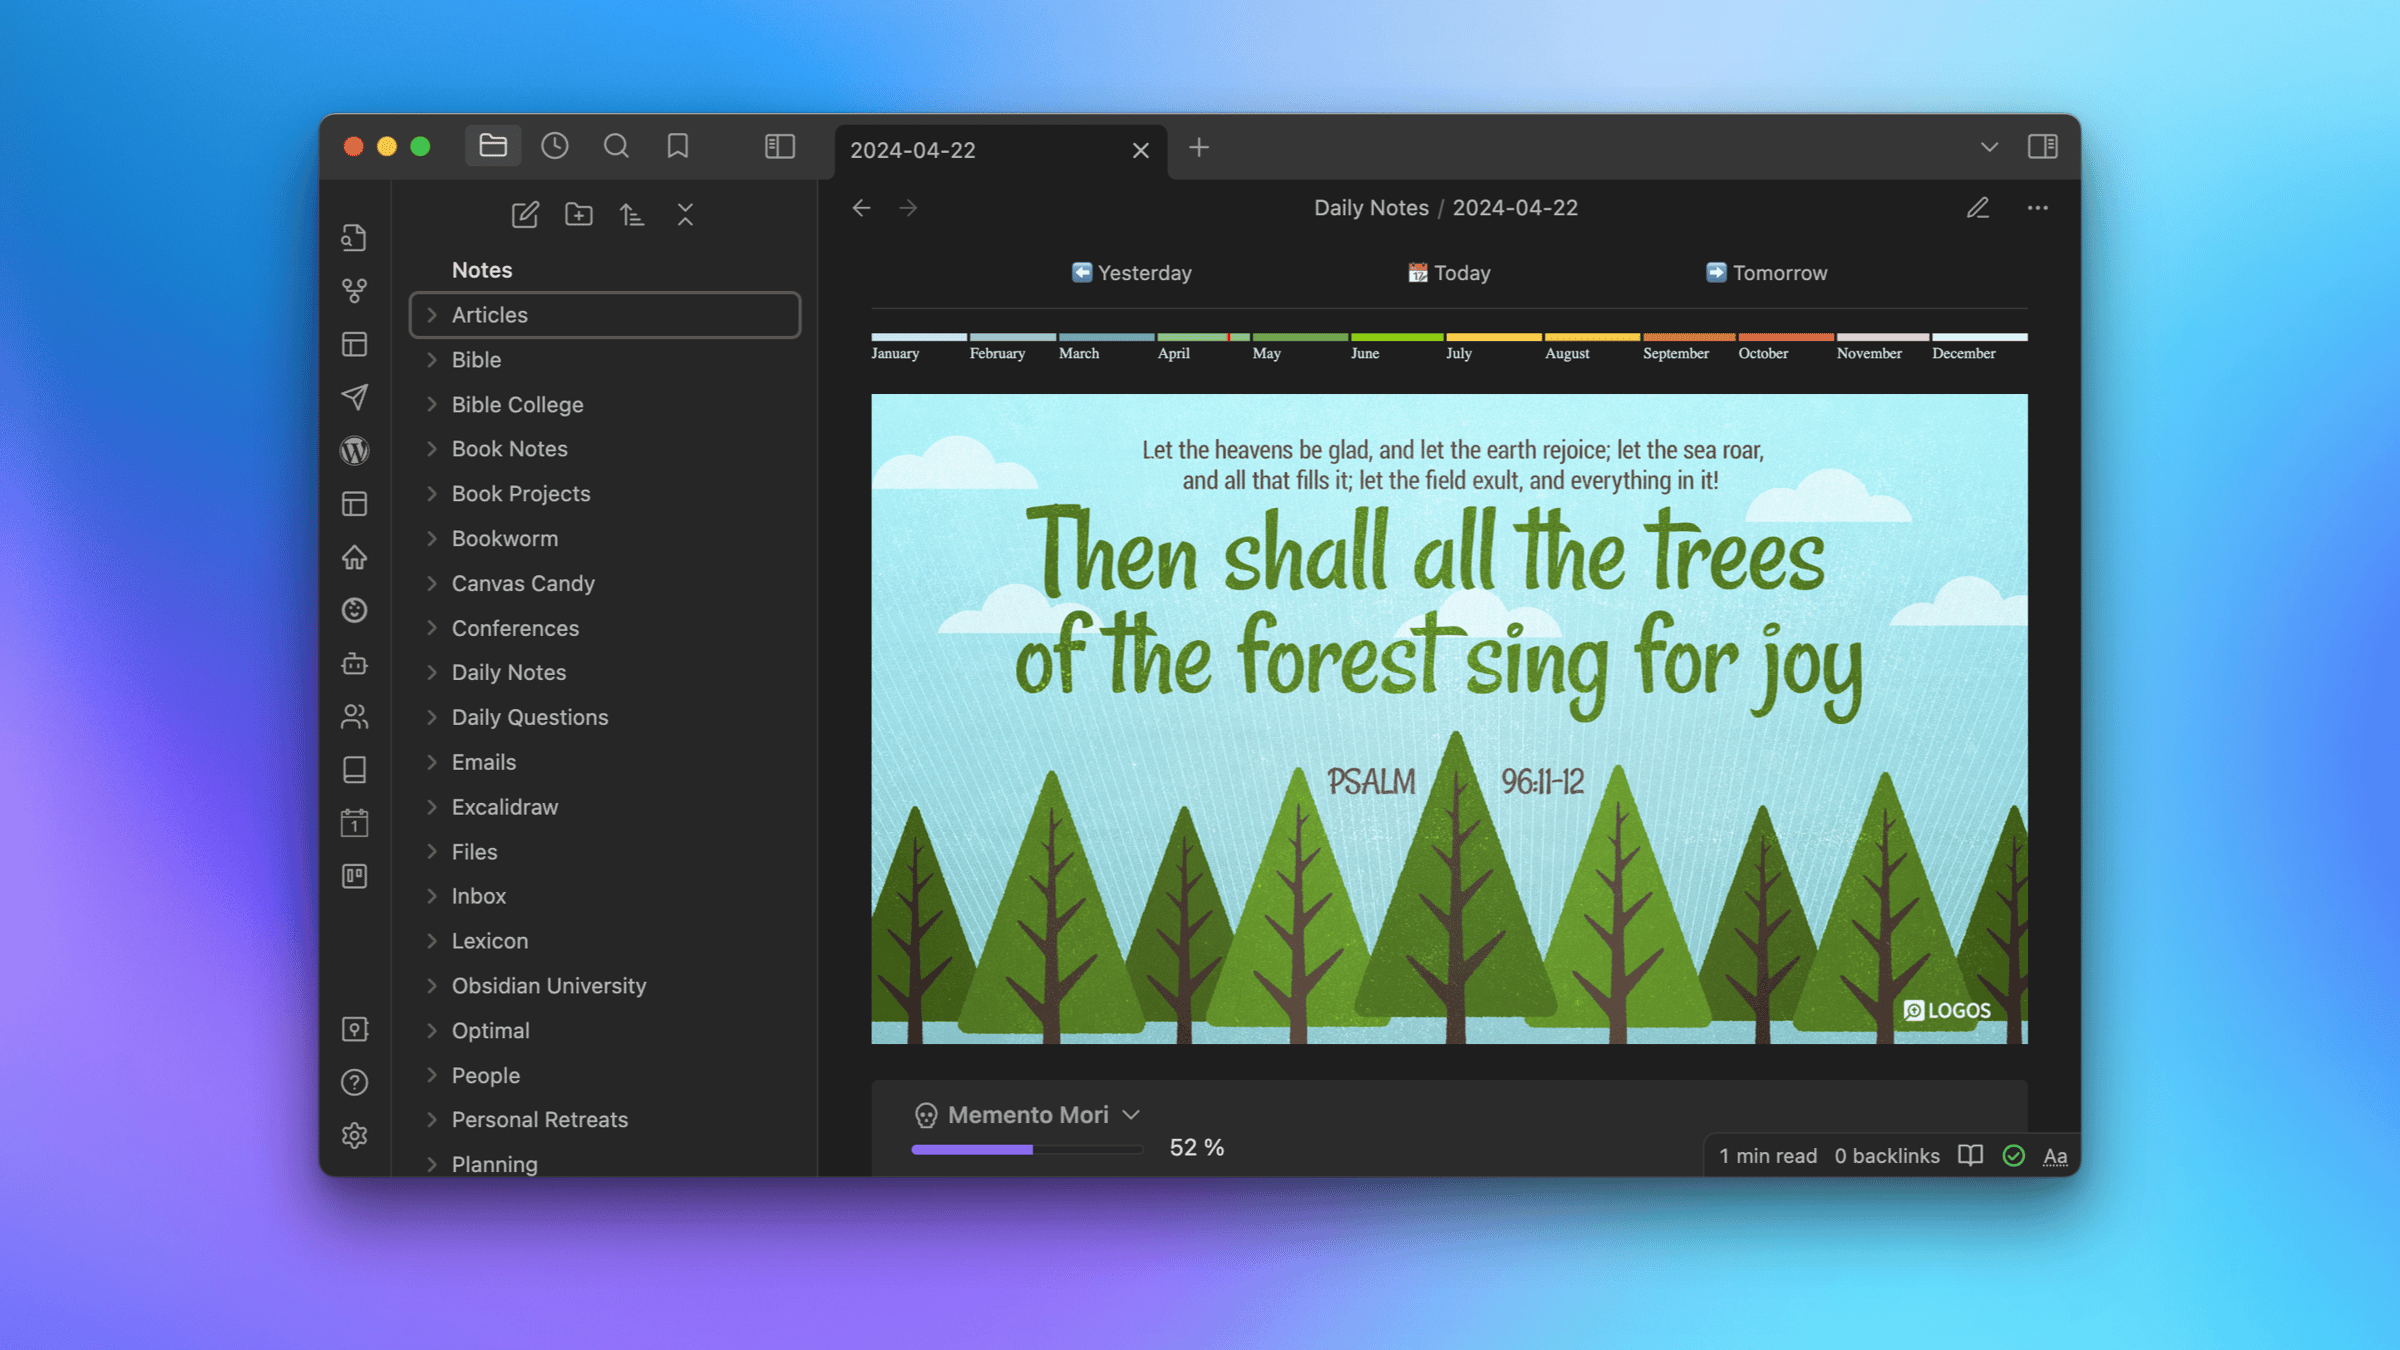Click the Daily Notes breadcrumb

click(1371, 208)
